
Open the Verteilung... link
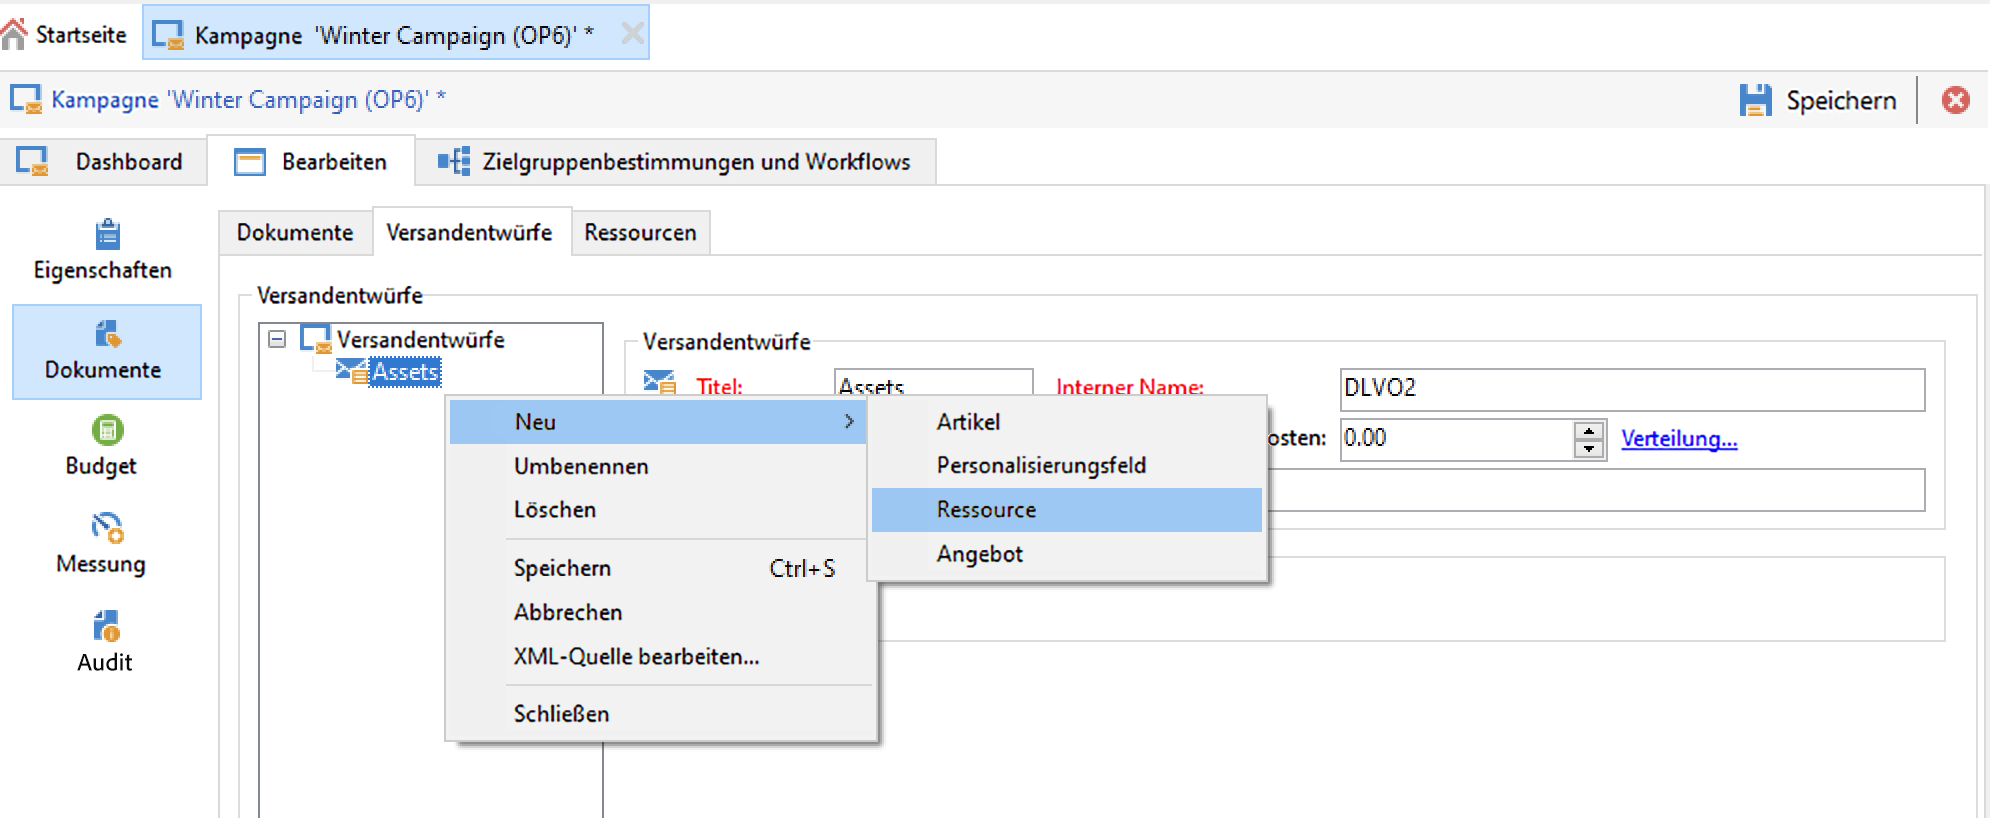point(1679,438)
